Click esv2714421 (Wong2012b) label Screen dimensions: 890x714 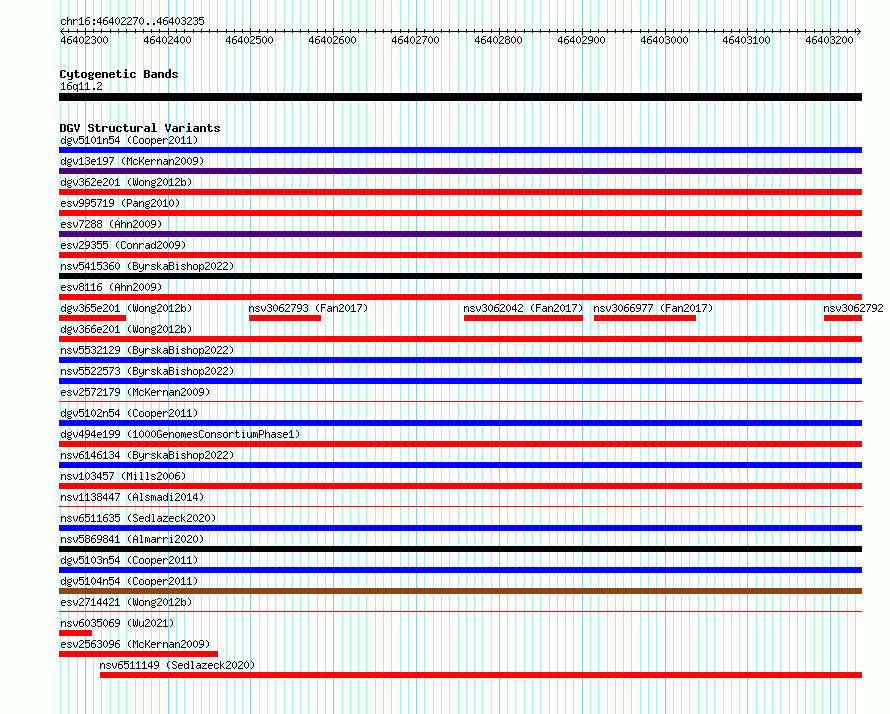click(126, 602)
